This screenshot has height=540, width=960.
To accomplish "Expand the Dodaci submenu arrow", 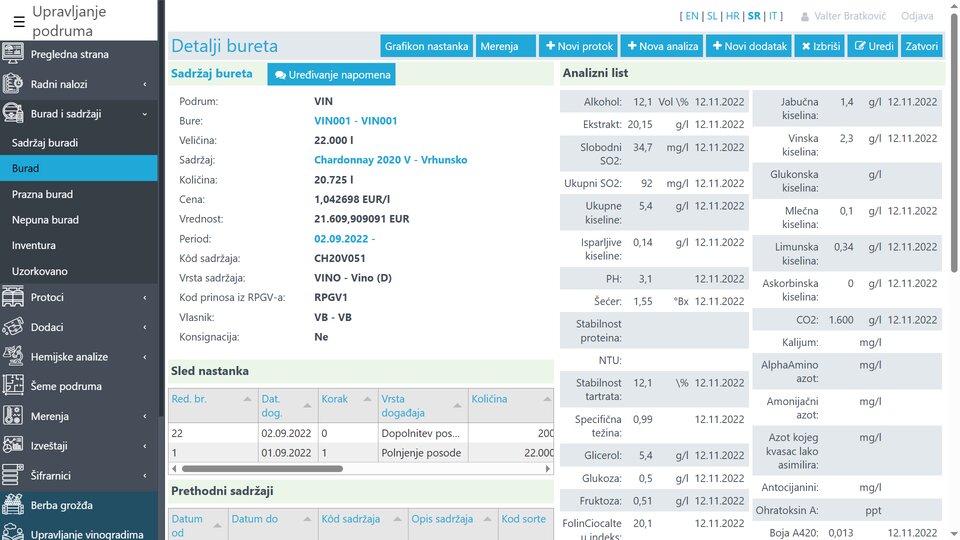I will tap(144, 327).
